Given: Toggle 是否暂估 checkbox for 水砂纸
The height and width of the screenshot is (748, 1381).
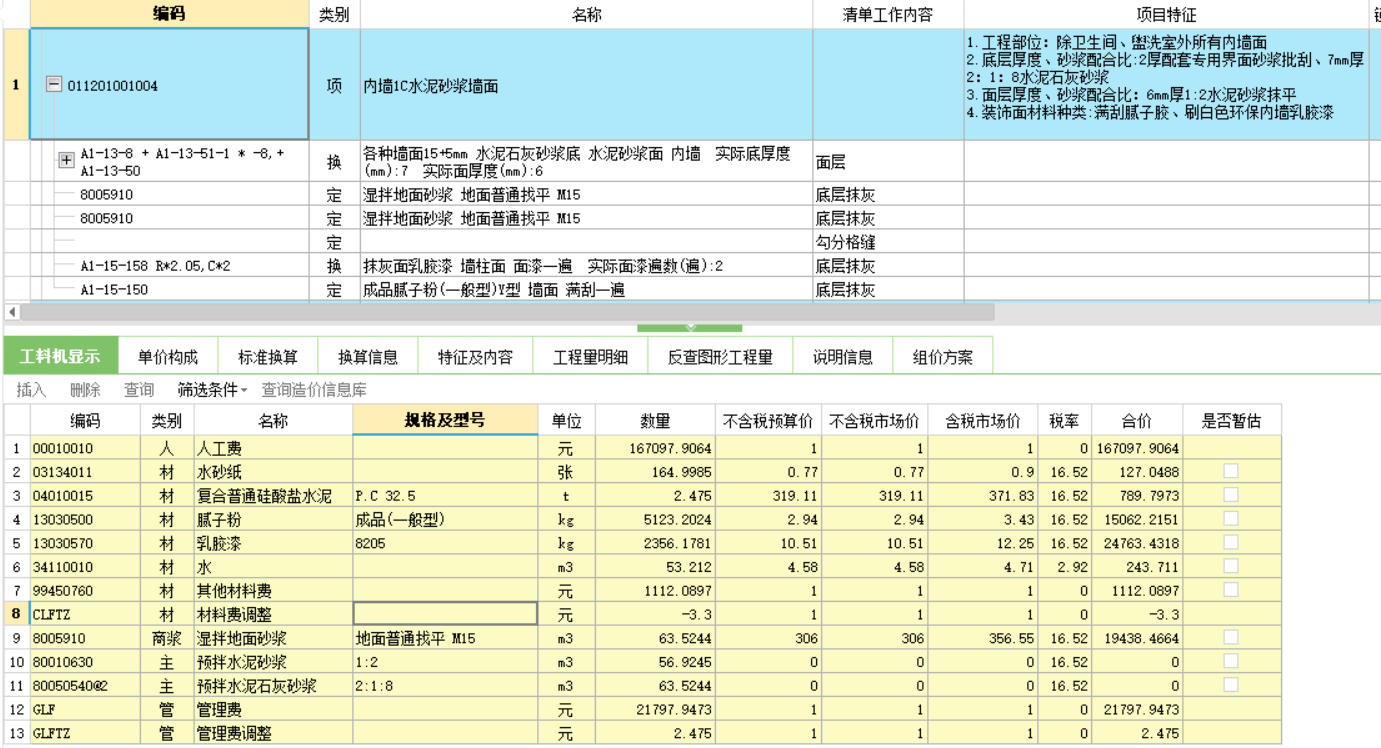Looking at the screenshot, I should 1231,471.
